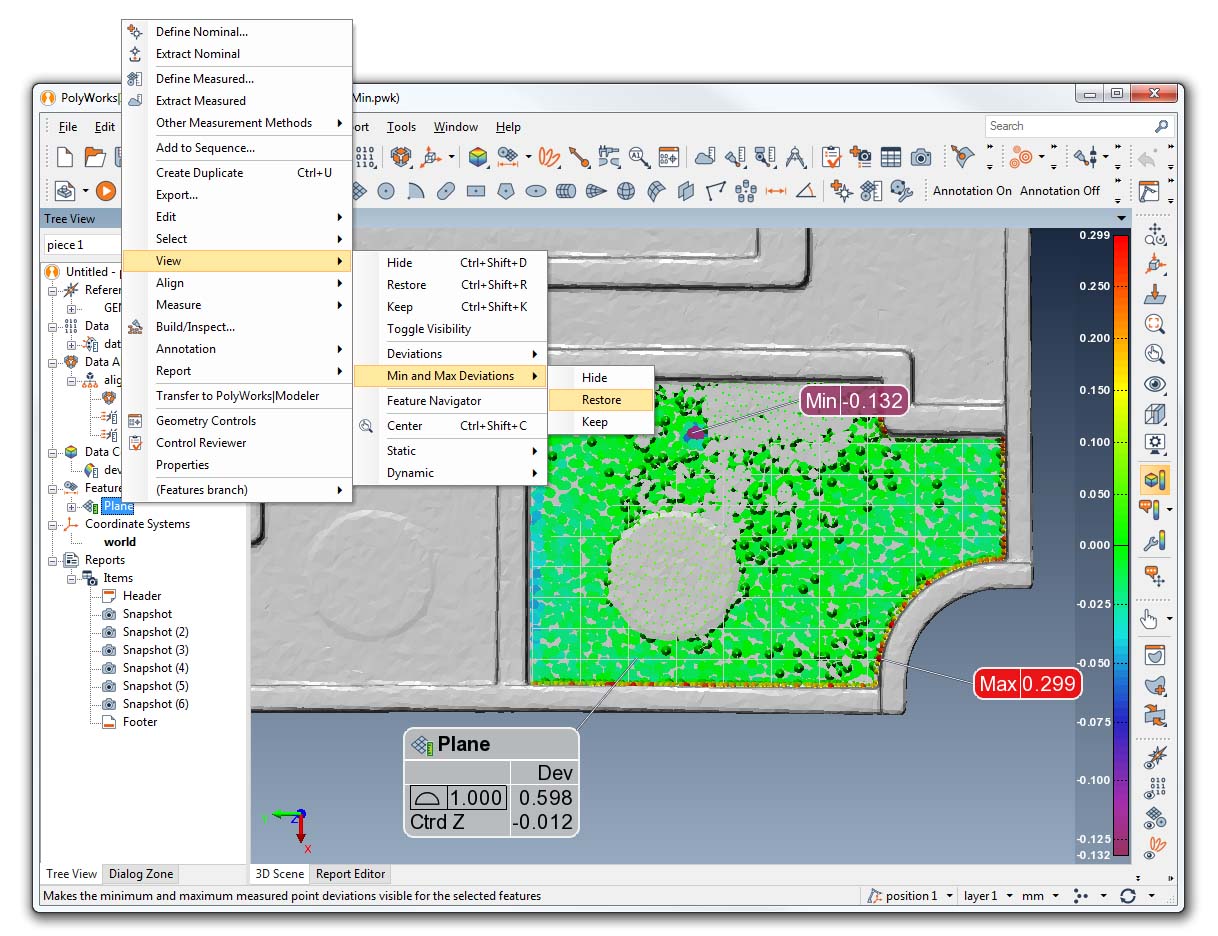Click the slot feature icon
The image size is (1218, 936).
point(447,191)
